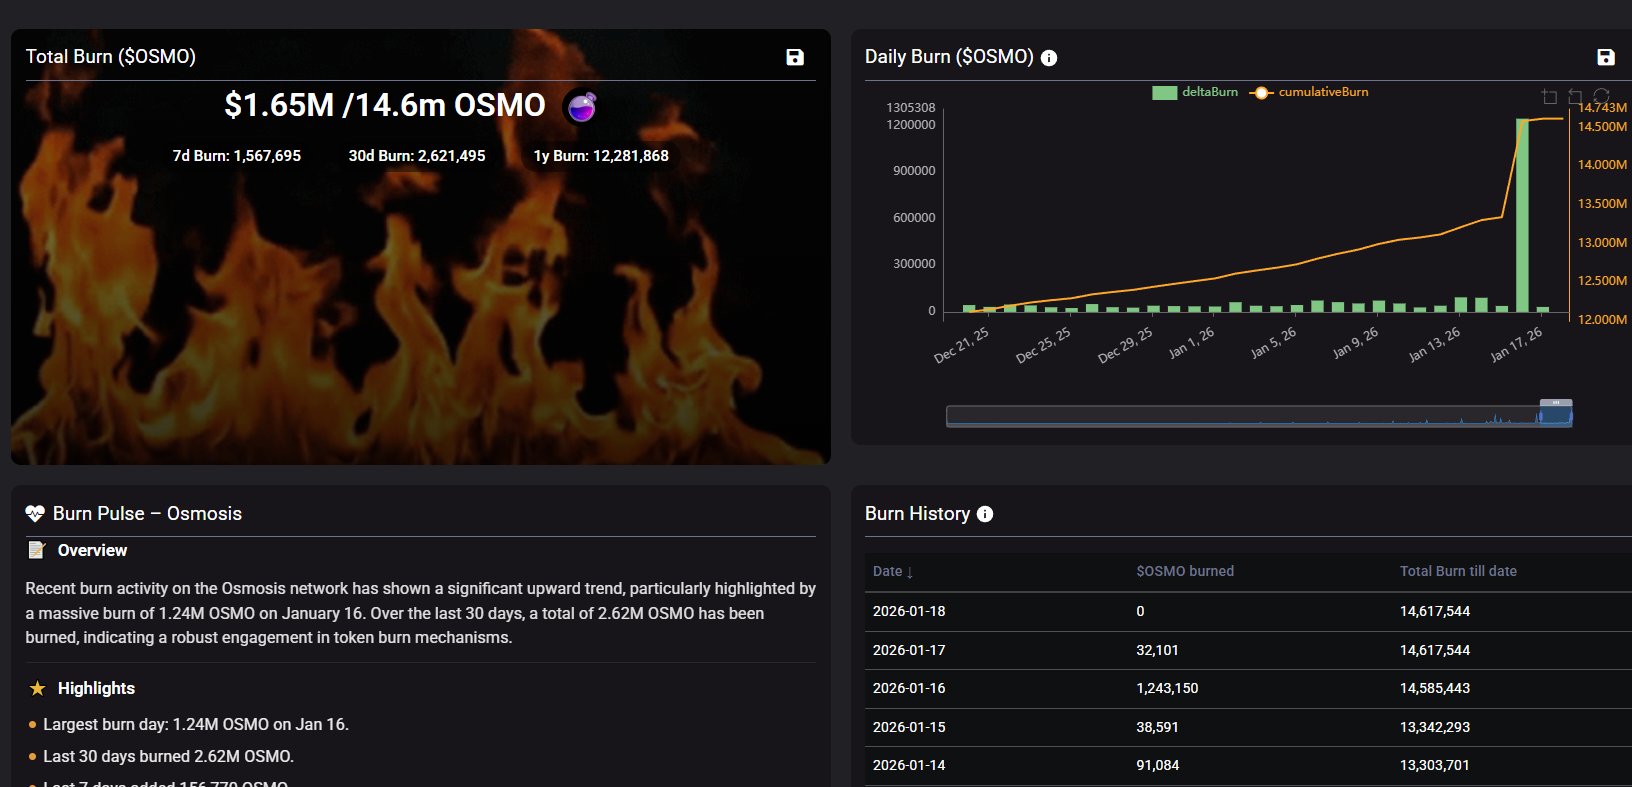Select the 2026-01-15 date cell
Screen dimensions: 1632x787
point(909,727)
